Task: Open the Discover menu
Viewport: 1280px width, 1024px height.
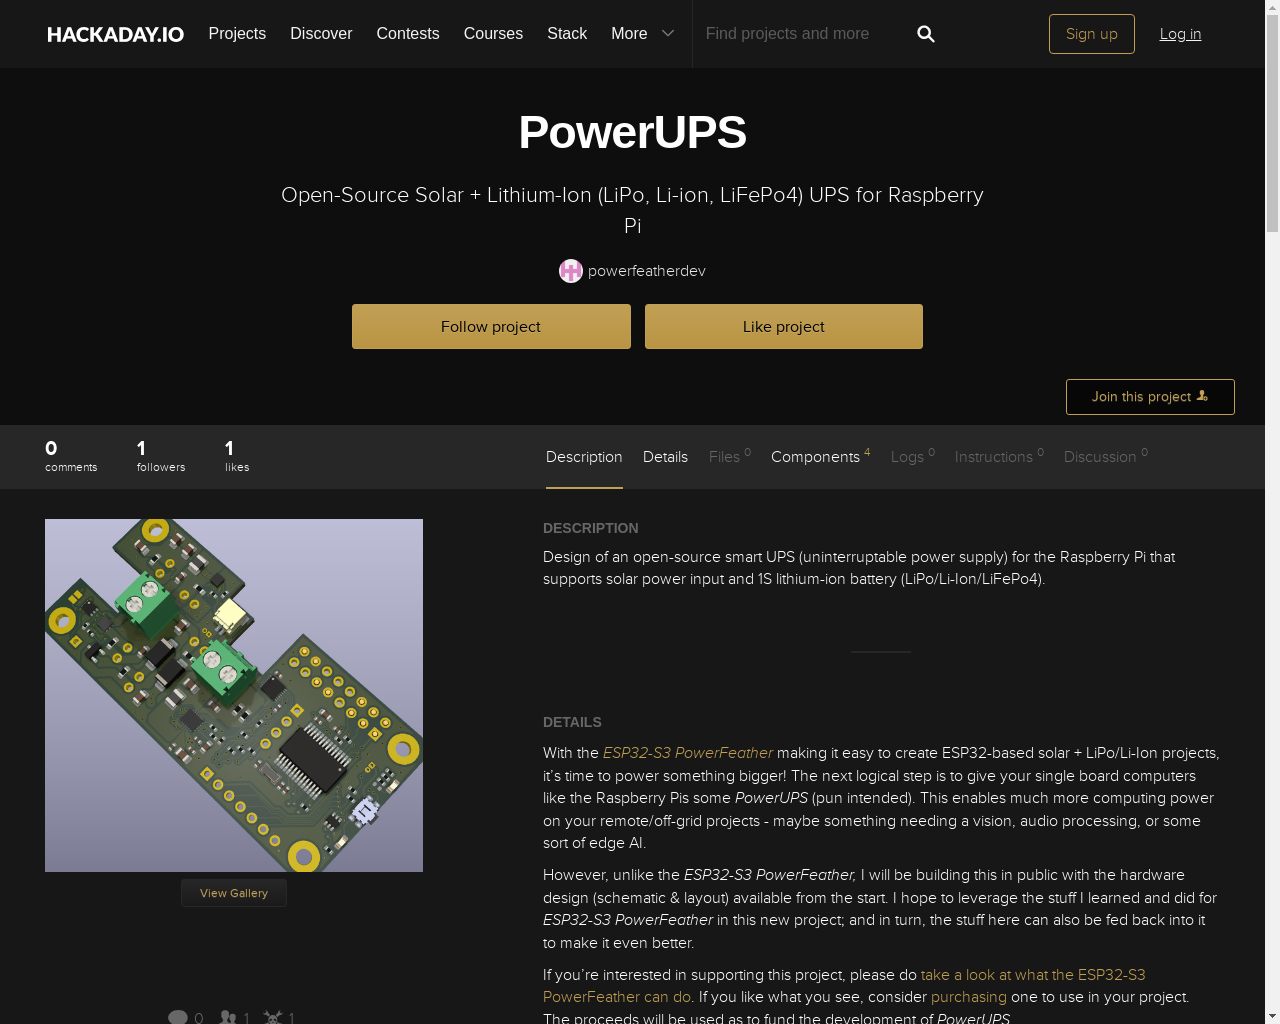Action: [x=321, y=33]
